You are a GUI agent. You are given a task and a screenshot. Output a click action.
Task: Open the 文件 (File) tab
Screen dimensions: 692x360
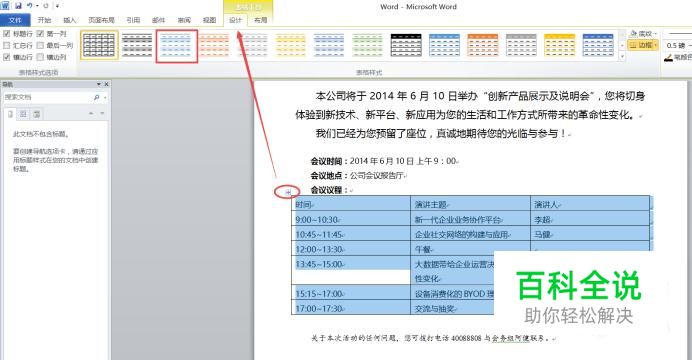(15, 20)
